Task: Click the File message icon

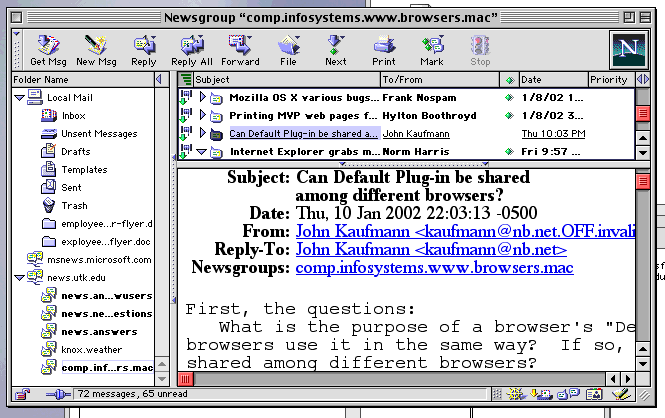Action: [288, 48]
